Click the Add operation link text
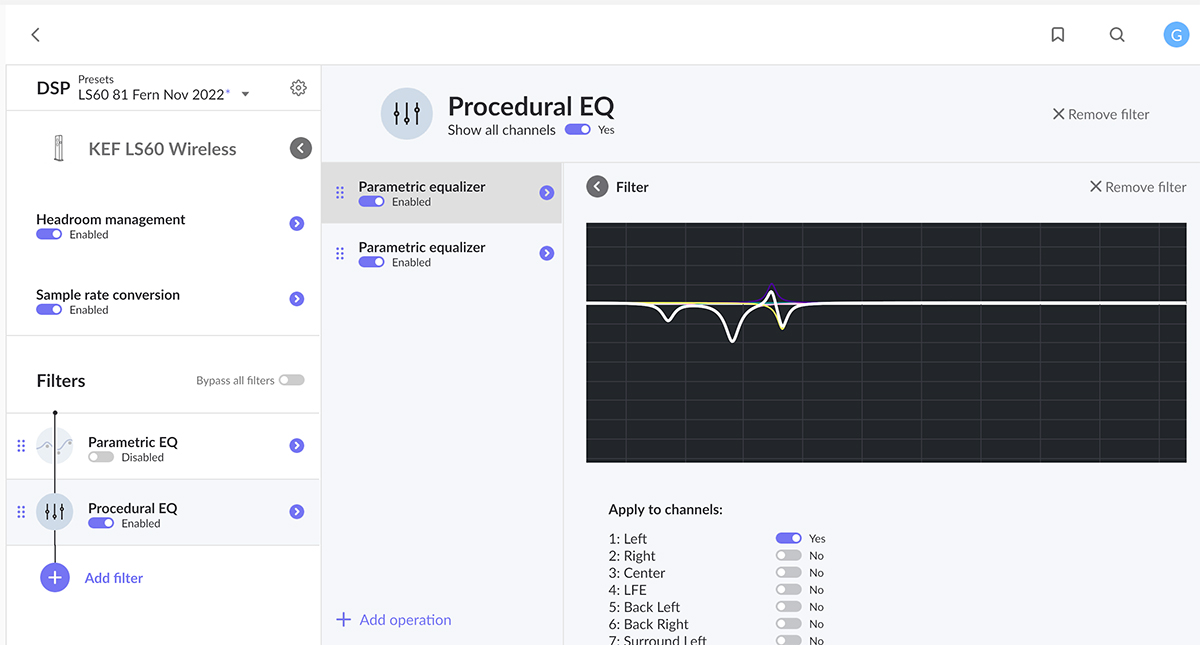Viewport: 1200px width, 645px height. click(x=405, y=620)
